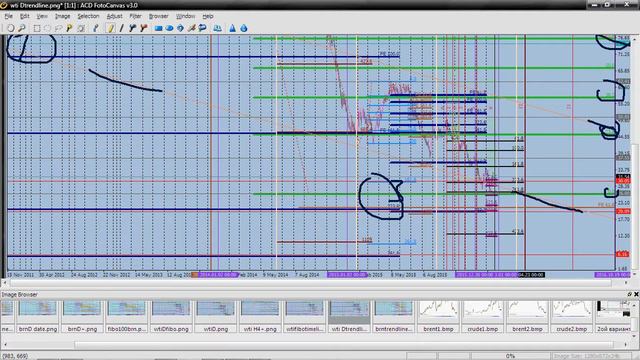This screenshot has height=360, width=640.
Task: Pin the Image Browser panel
Action: [x=629, y=294]
